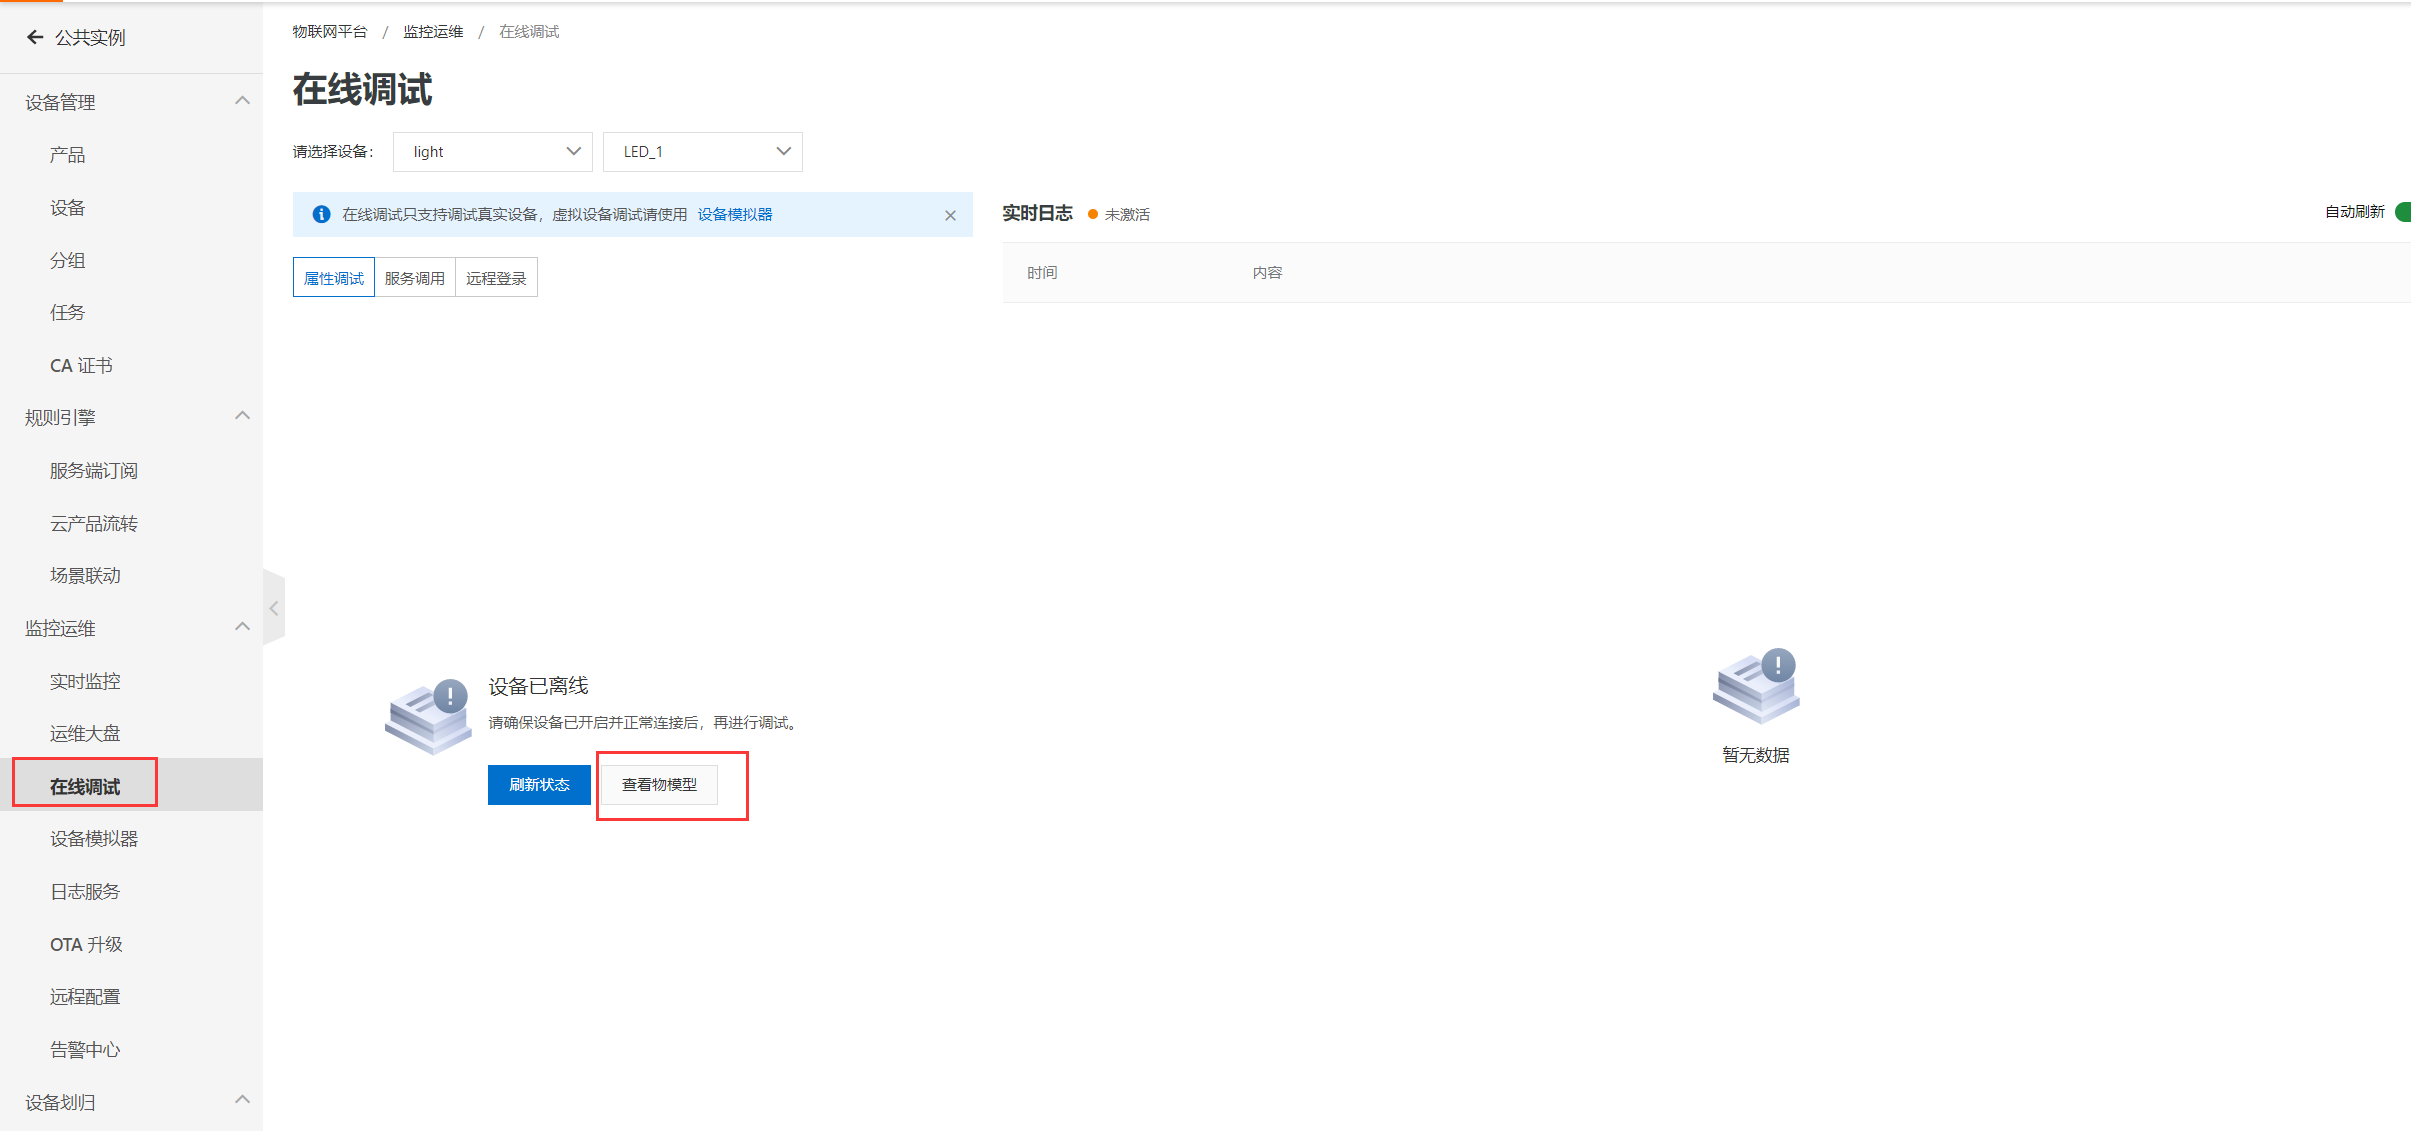
Task: Collapse the 设备划归 sidebar section
Action: 242,1100
